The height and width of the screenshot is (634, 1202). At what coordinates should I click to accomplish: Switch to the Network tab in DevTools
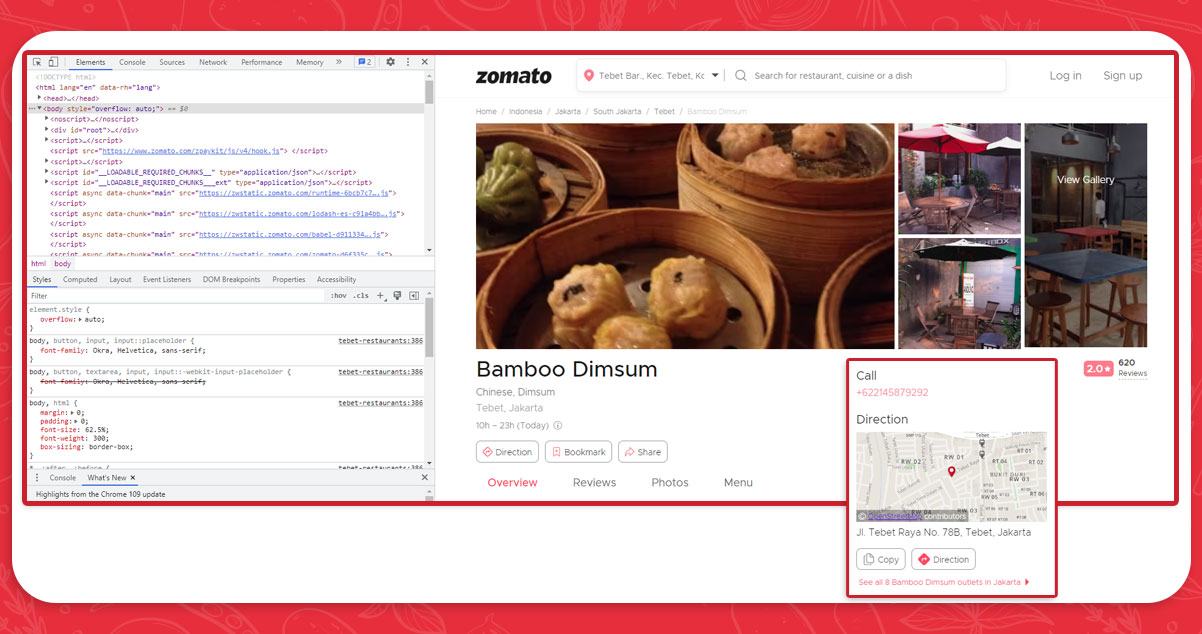click(x=213, y=62)
